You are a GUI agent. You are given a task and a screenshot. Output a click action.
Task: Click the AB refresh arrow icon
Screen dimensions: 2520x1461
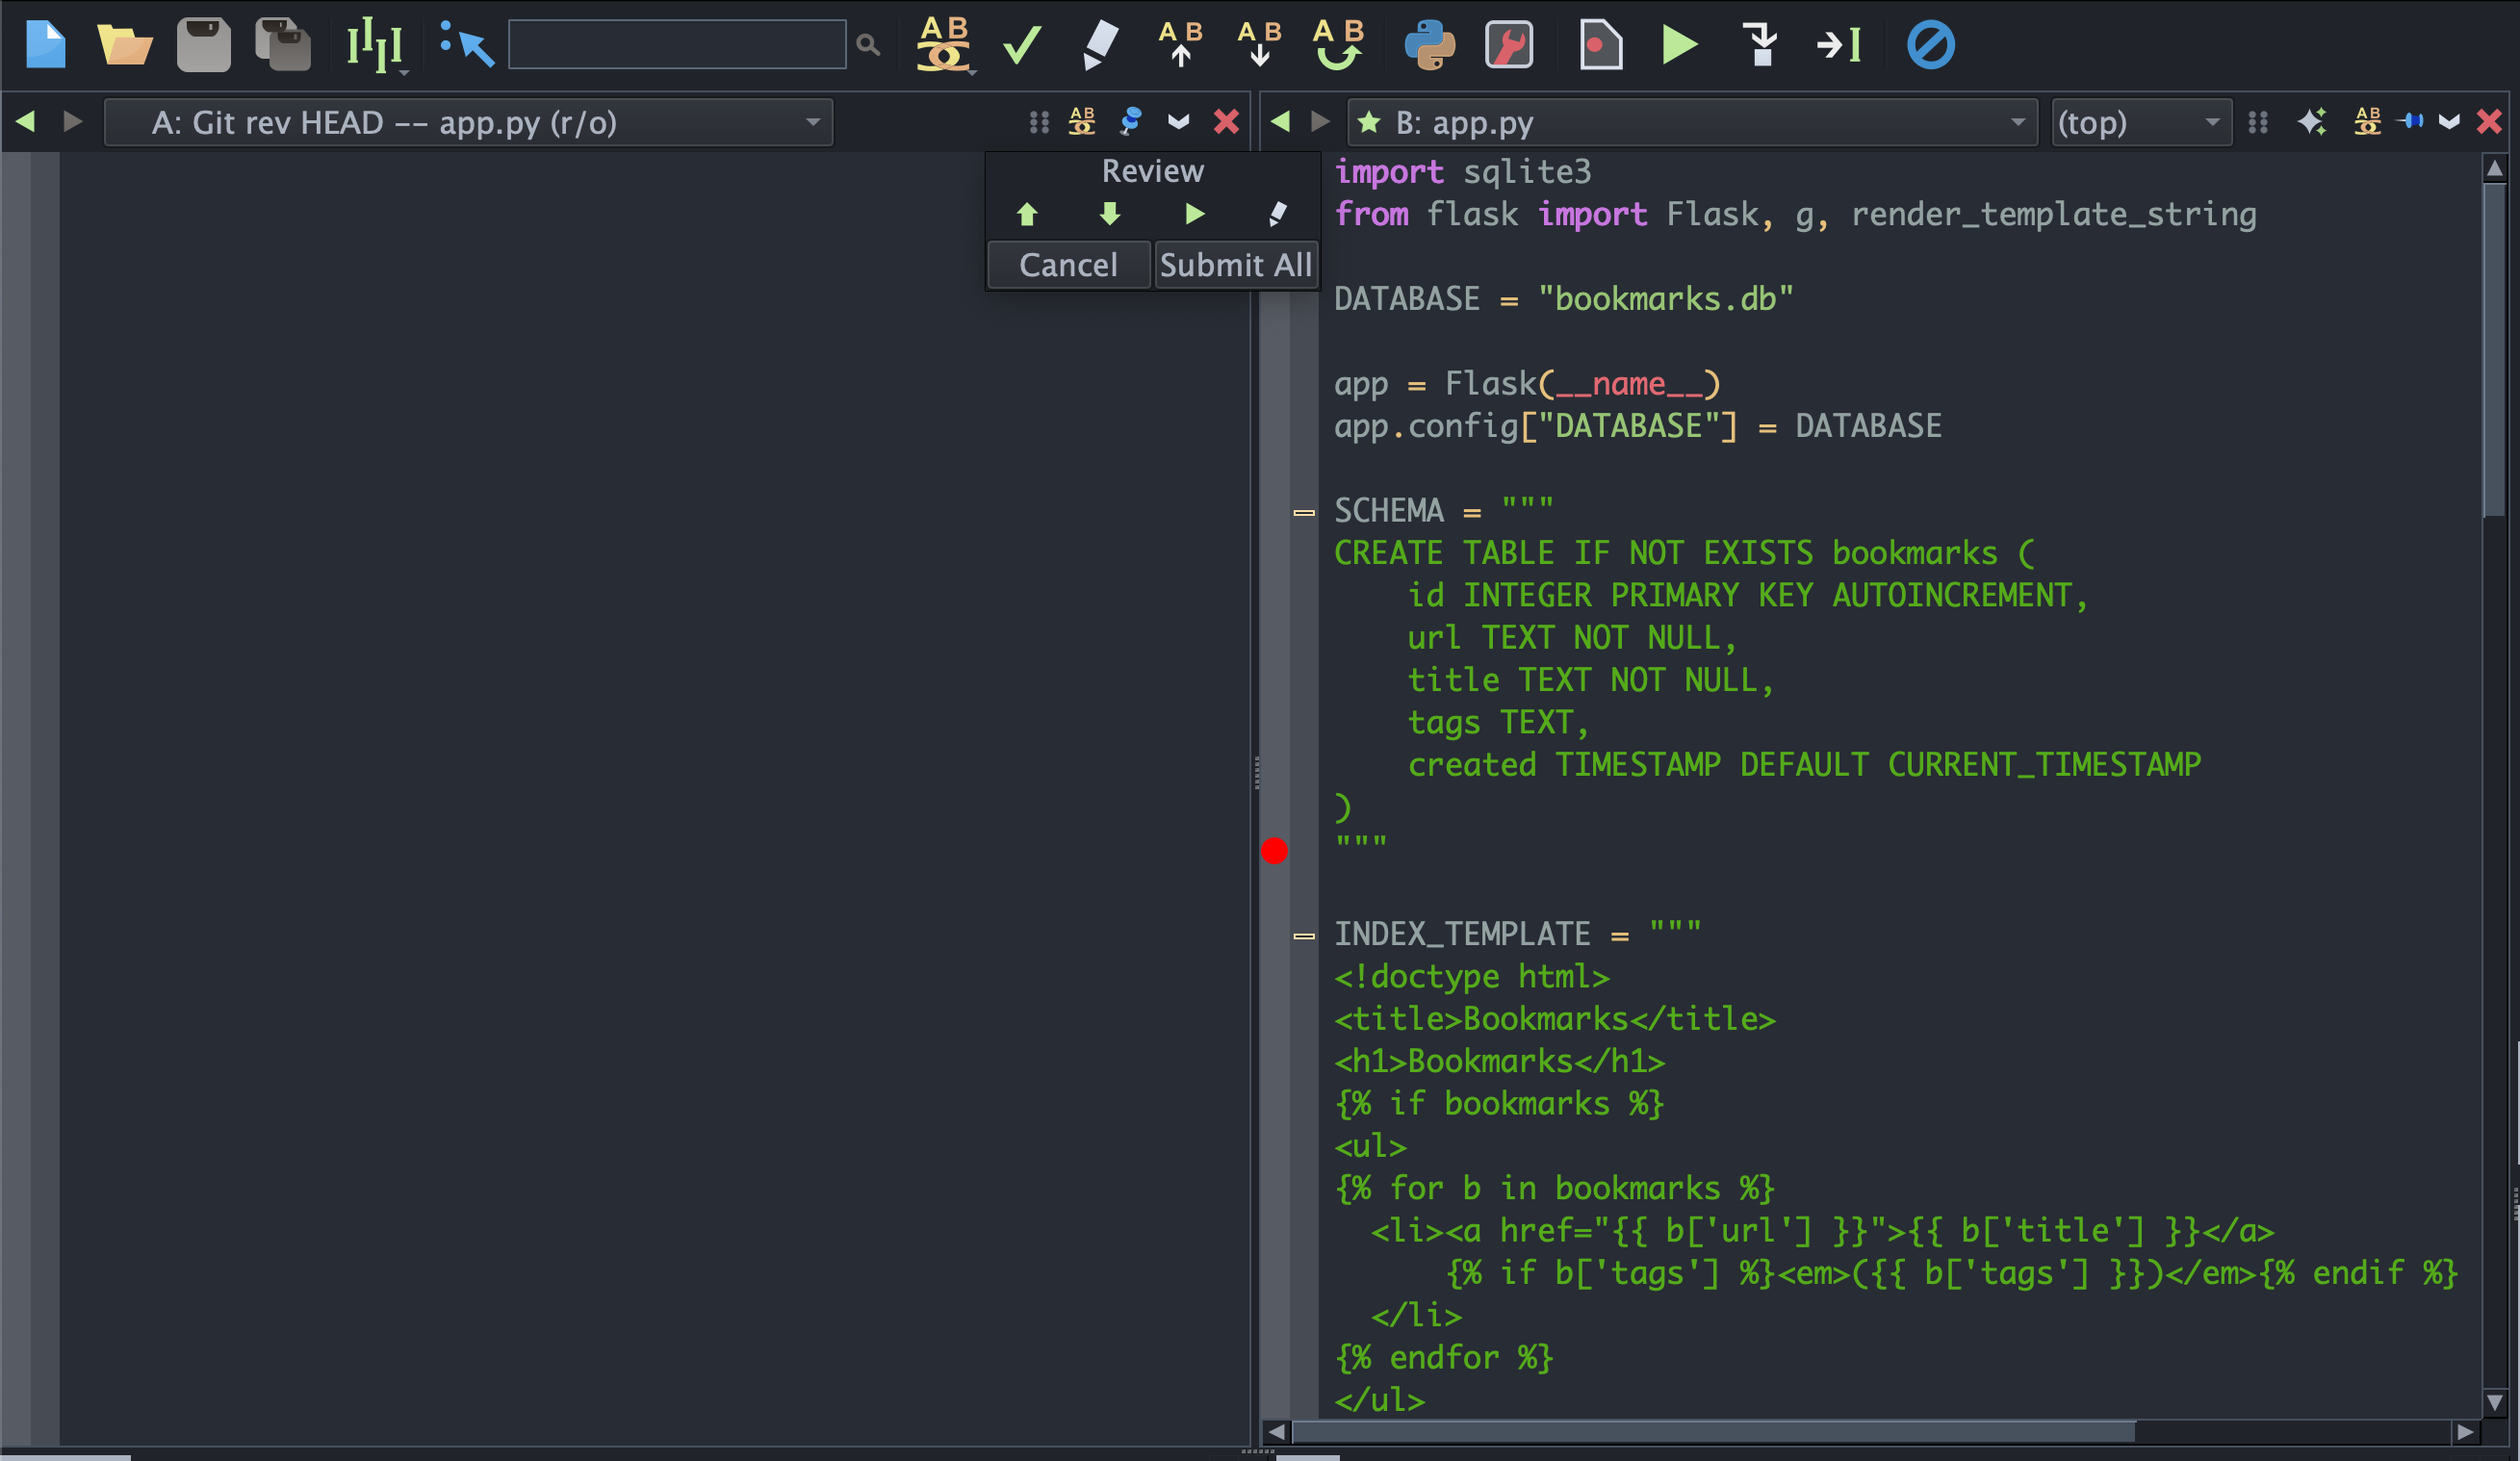pos(1338,43)
